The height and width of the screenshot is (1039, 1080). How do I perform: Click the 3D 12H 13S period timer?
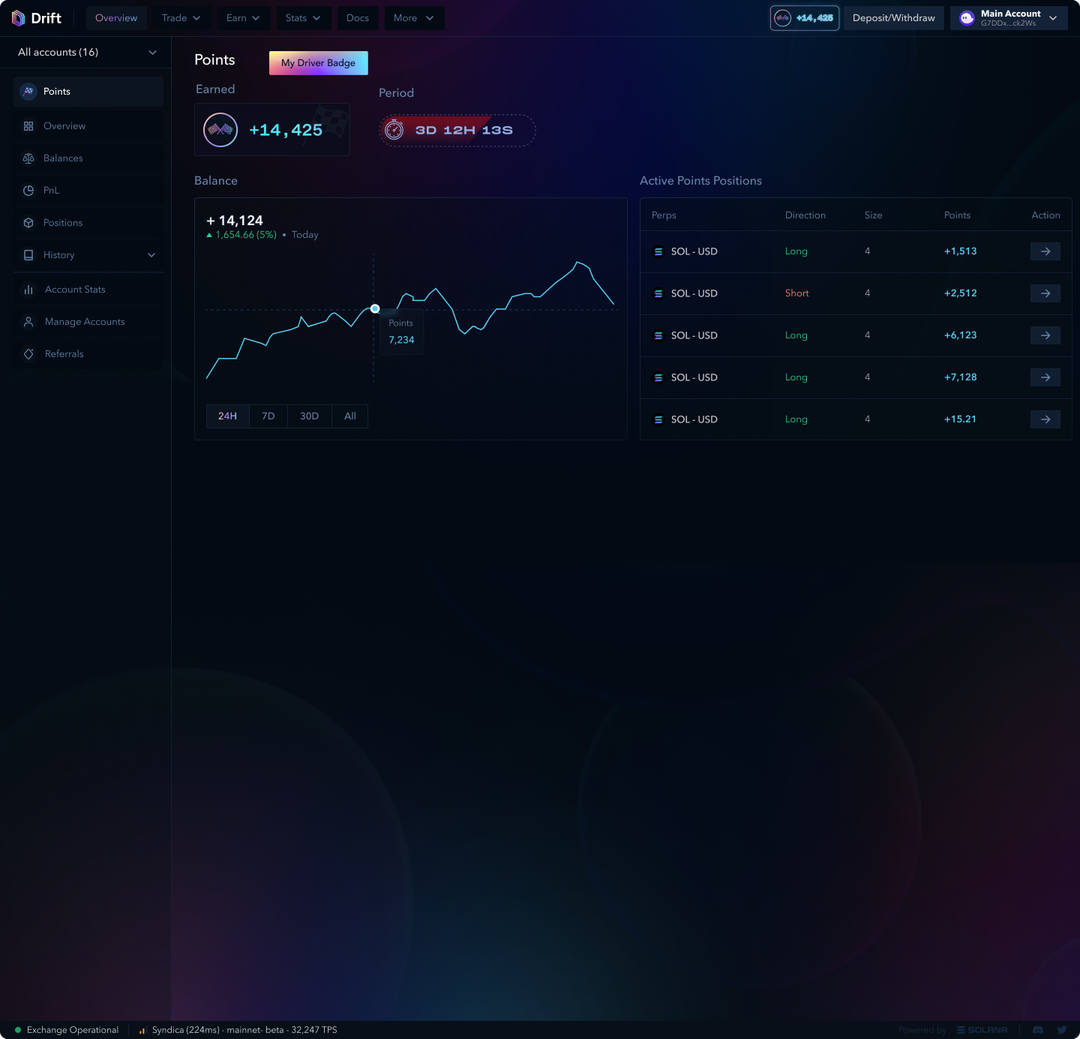click(x=457, y=130)
